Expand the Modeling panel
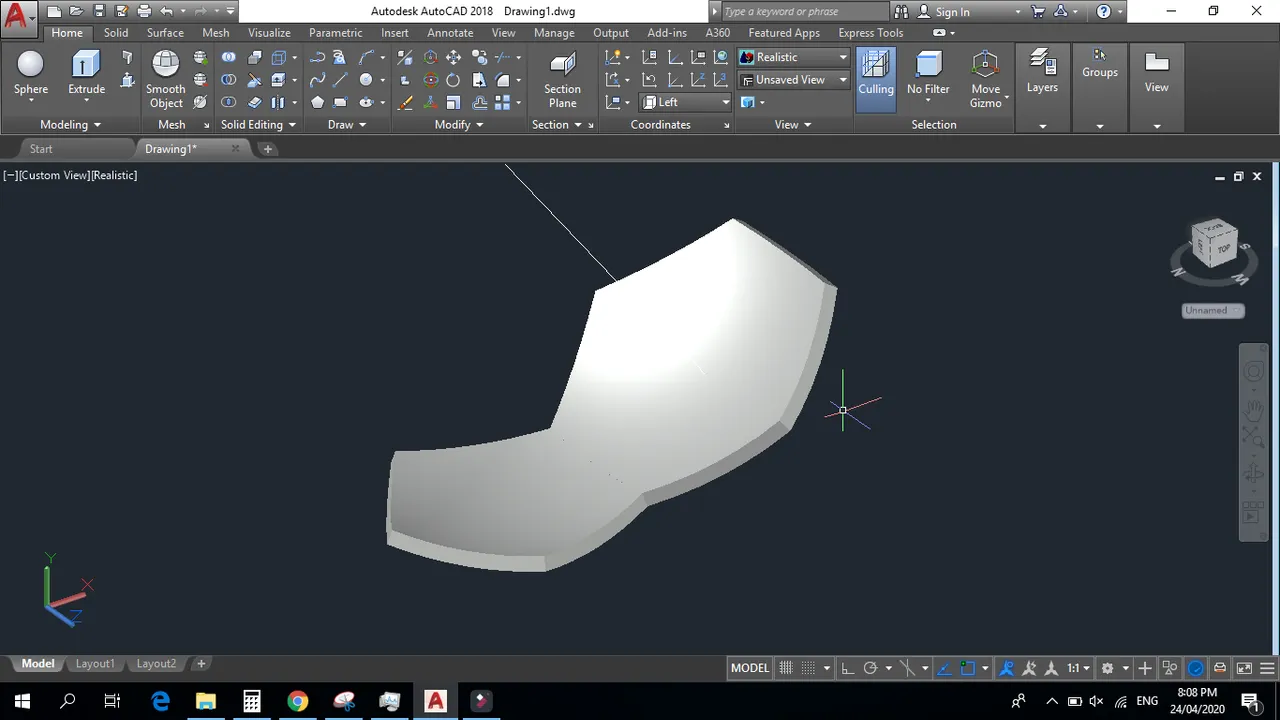 [x=70, y=125]
